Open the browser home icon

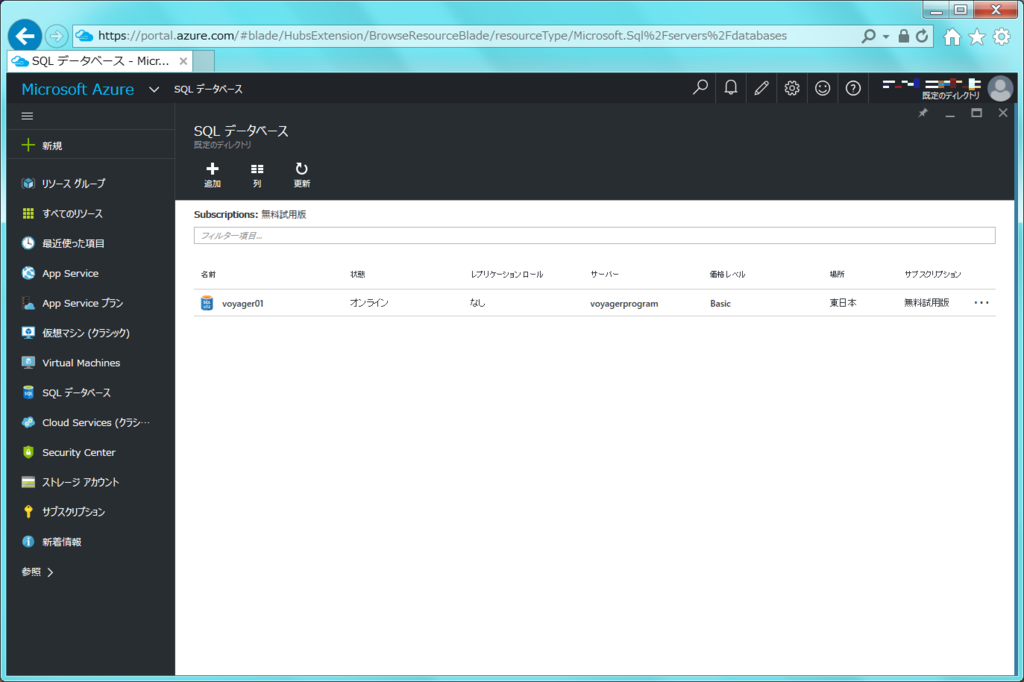952,37
